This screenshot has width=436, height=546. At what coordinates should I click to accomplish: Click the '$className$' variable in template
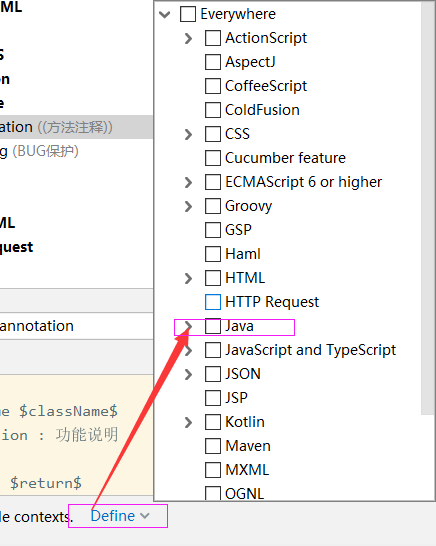pyautogui.click(x=68, y=411)
